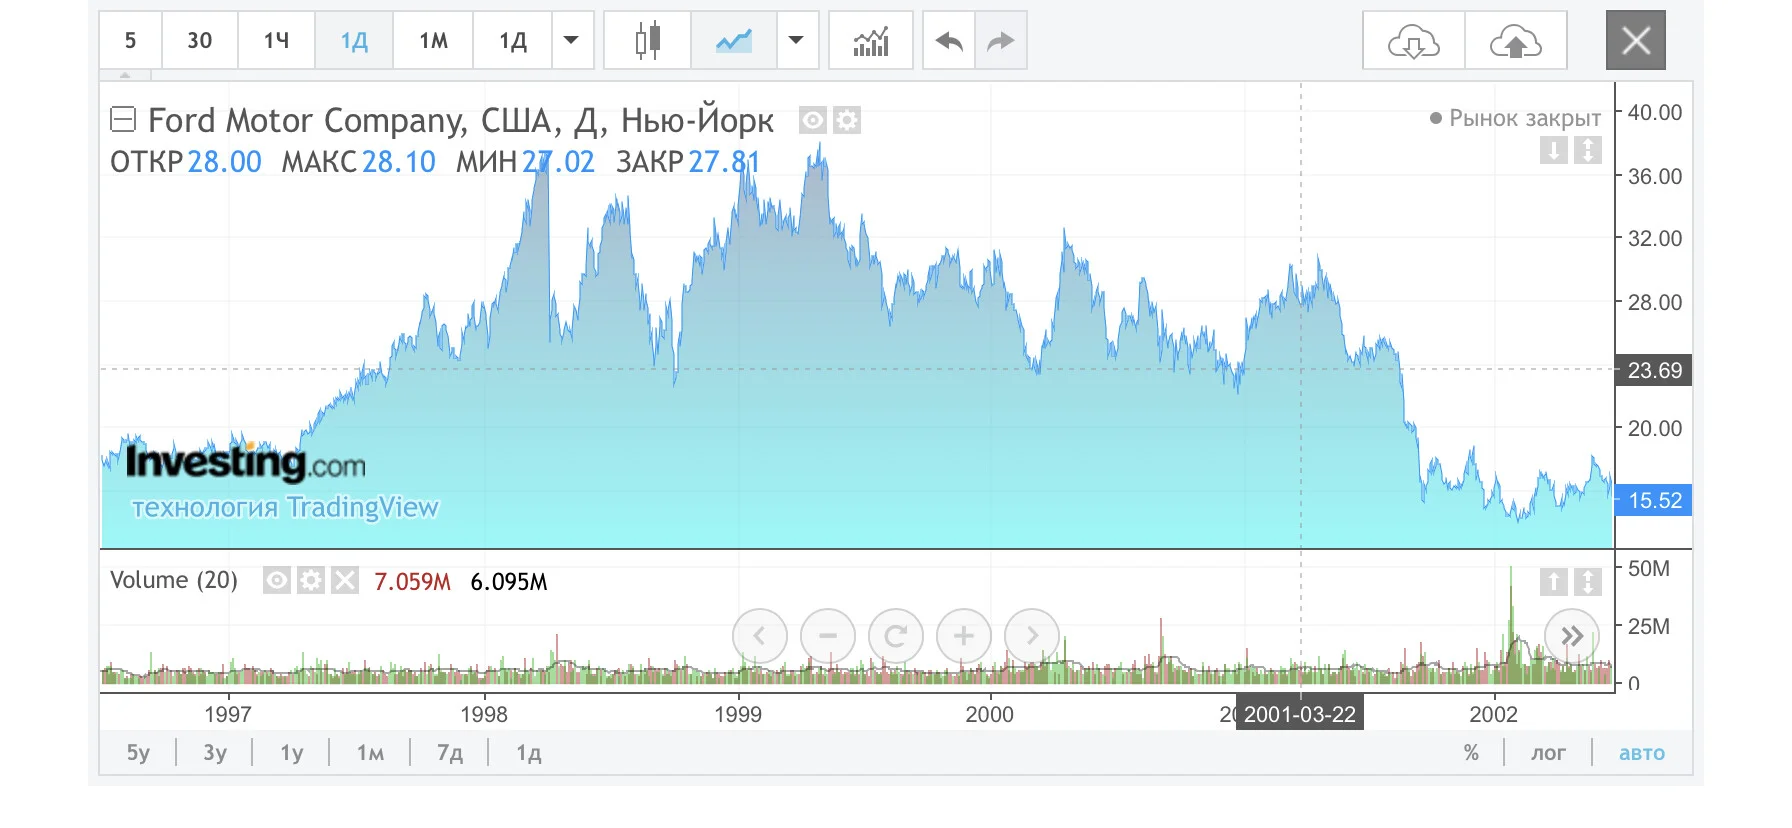
Task: Open the chart style dropdown arrow
Action: click(797, 41)
